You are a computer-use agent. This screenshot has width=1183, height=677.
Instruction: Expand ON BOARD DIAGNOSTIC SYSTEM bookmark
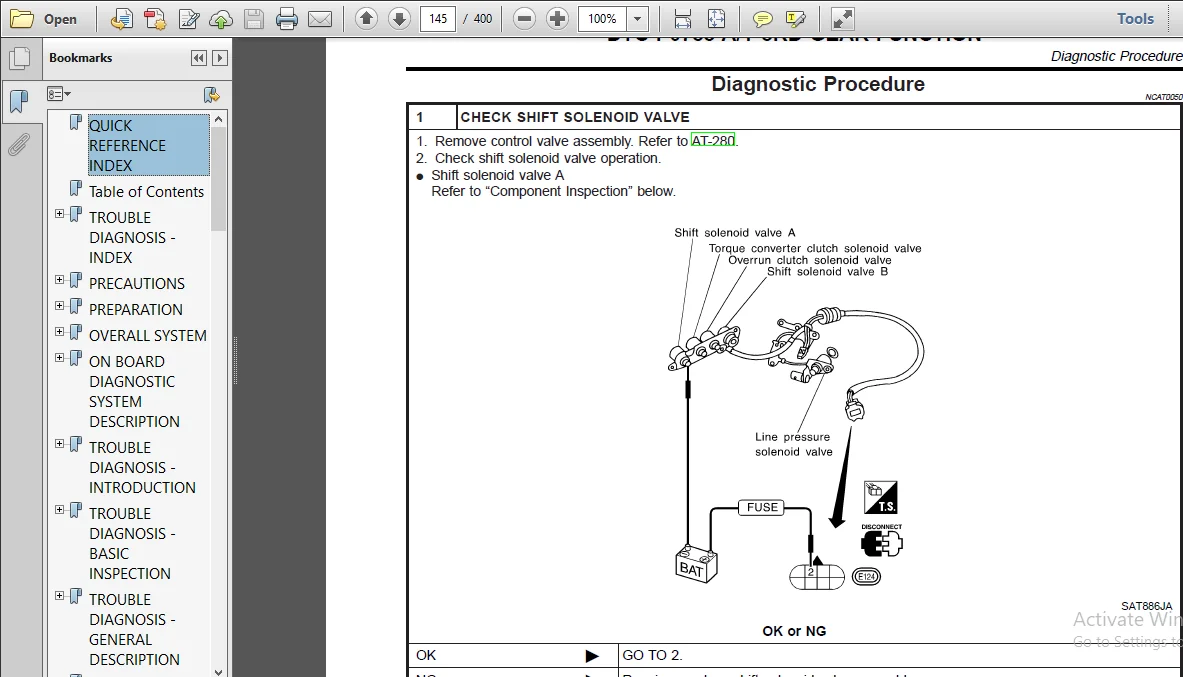tap(60, 358)
